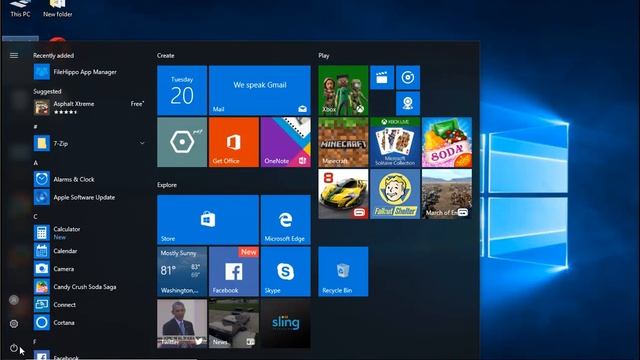The image size is (640, 360).
Task: Click the Create group heading
Action: pyautogui.click(x=166, y=56)
